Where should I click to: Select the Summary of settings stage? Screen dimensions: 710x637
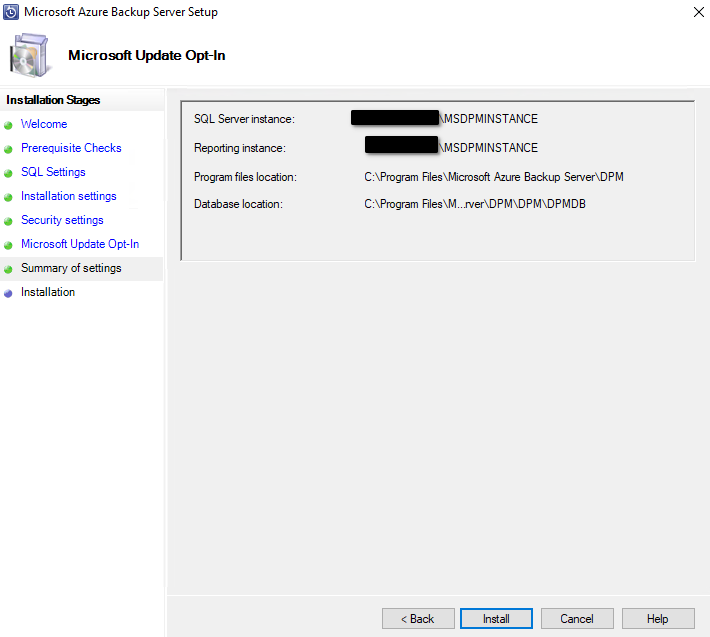click(71, 268)
